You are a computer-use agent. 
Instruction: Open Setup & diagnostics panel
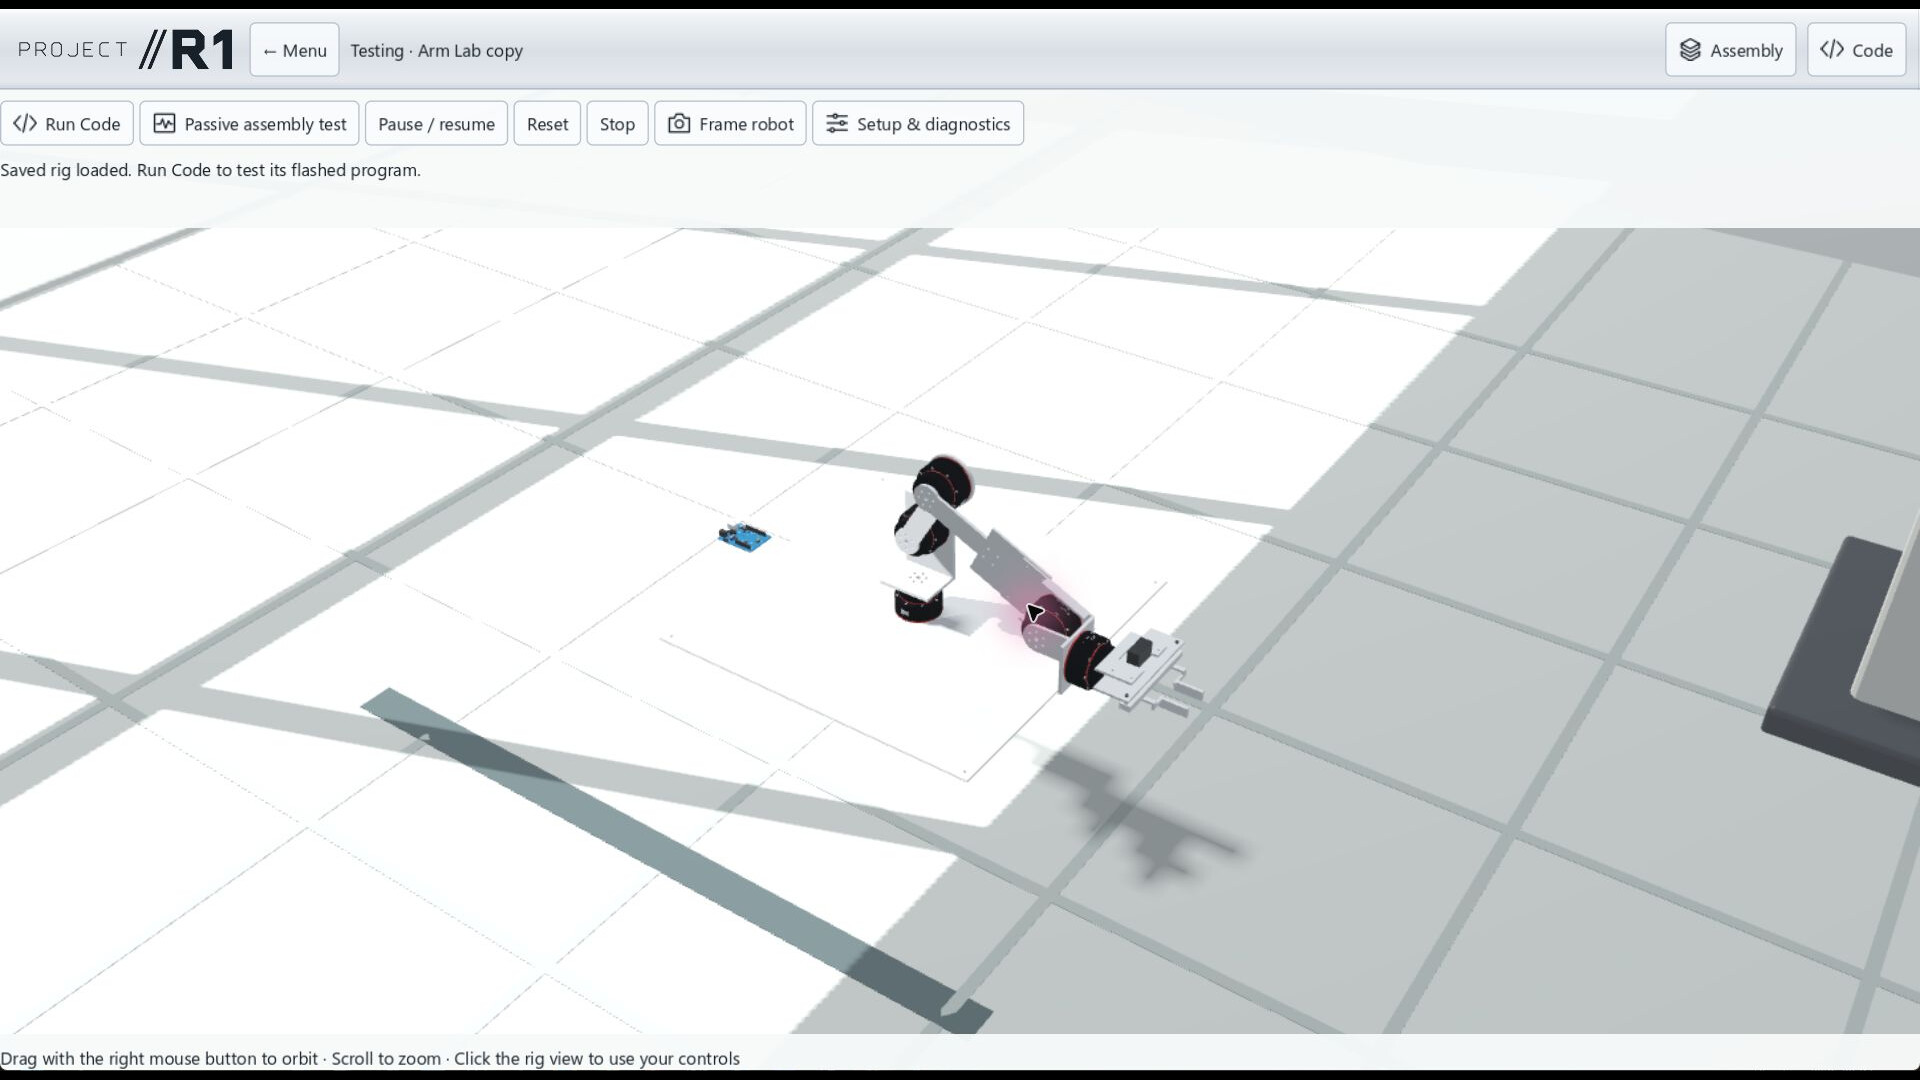pos(918,124)
